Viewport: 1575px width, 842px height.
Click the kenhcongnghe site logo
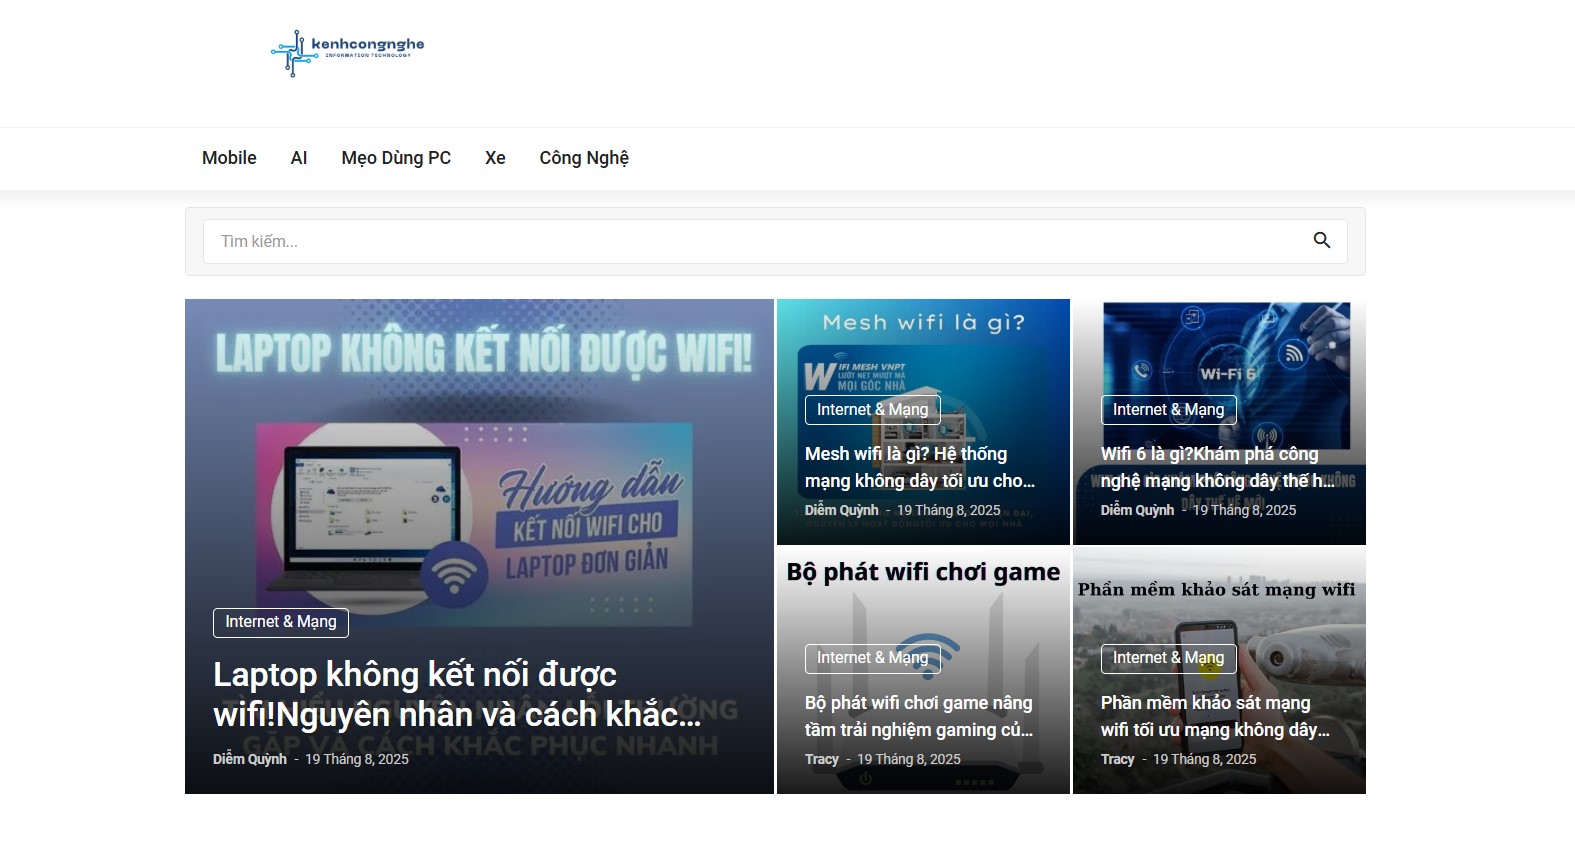pos(347,53)
